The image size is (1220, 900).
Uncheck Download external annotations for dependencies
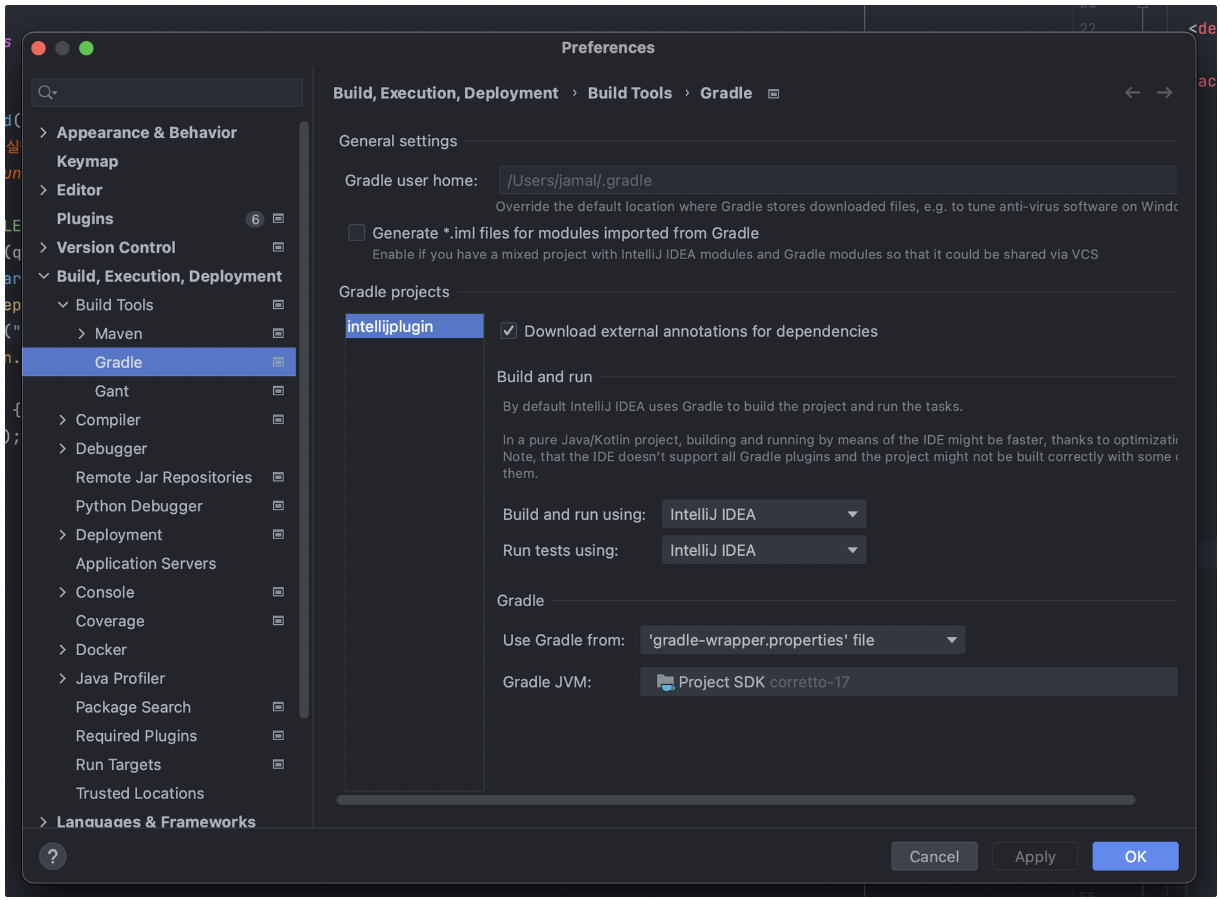(x=508, y=331)
